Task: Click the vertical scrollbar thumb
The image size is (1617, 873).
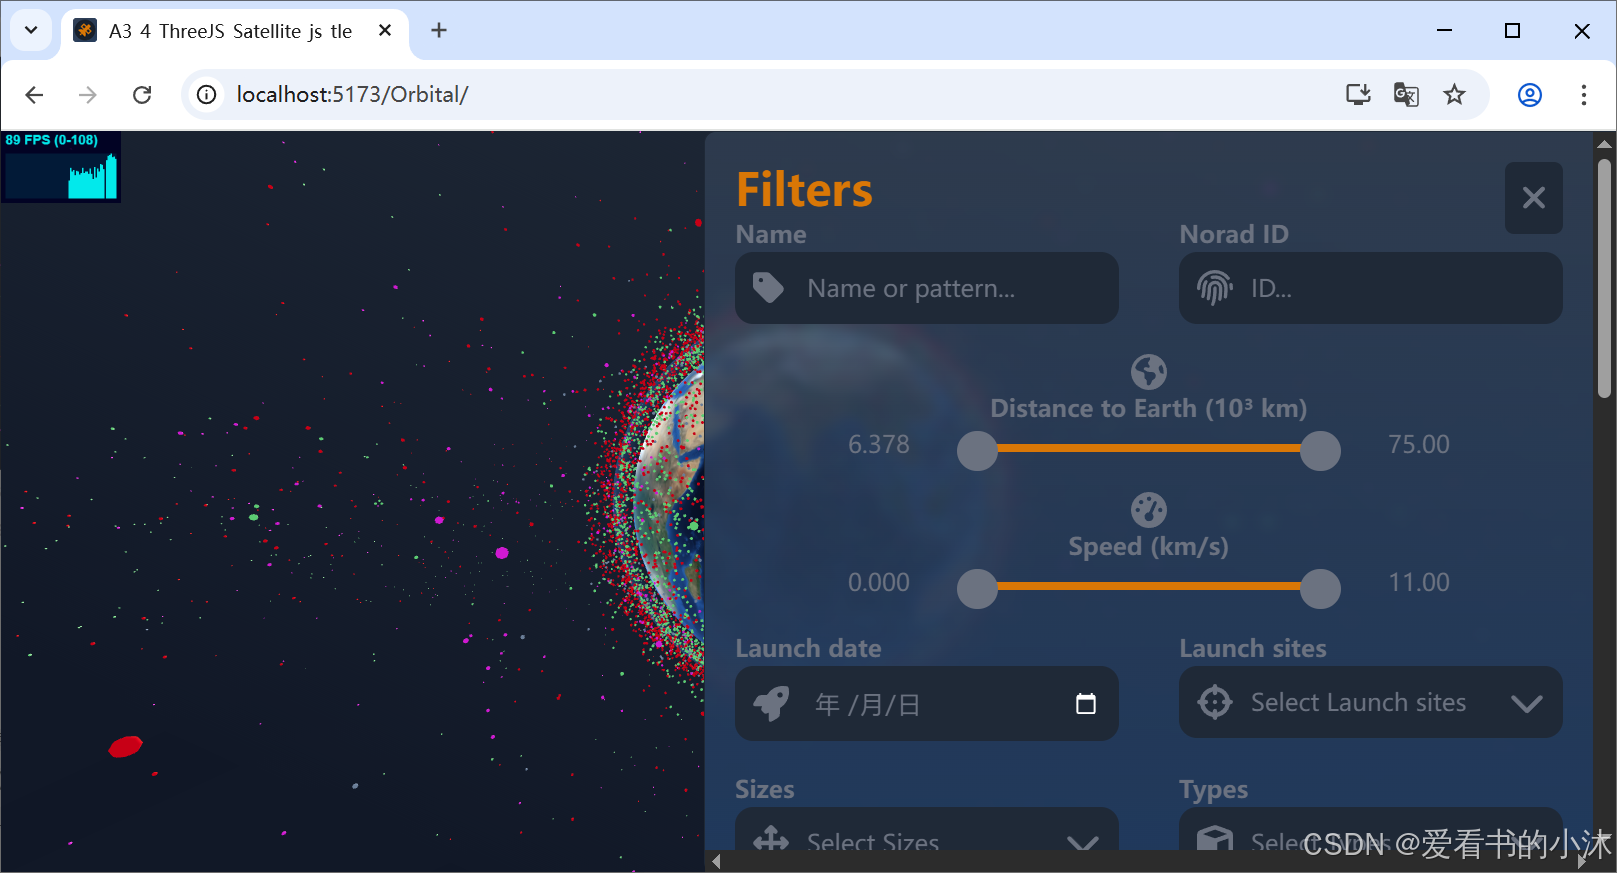Action: 1604,278
